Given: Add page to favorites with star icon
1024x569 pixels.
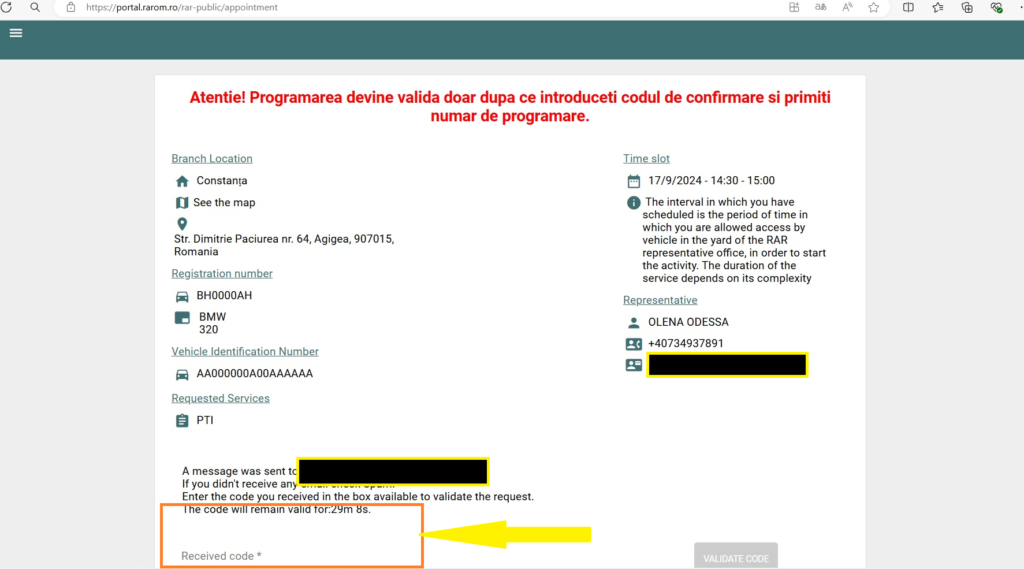Looking at the screenshot, I should click(x=873, y=7).
